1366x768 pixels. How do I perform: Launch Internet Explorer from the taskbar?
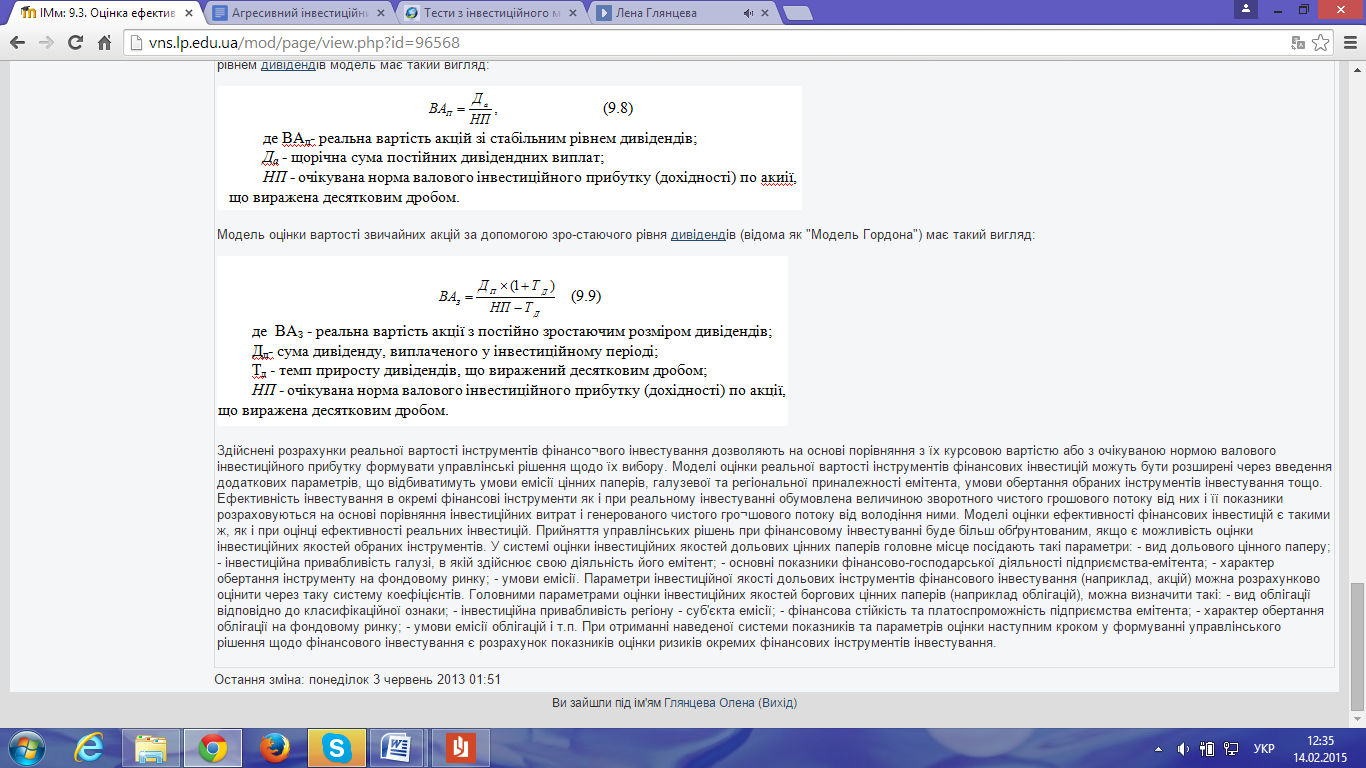click(x=91, y=747)
